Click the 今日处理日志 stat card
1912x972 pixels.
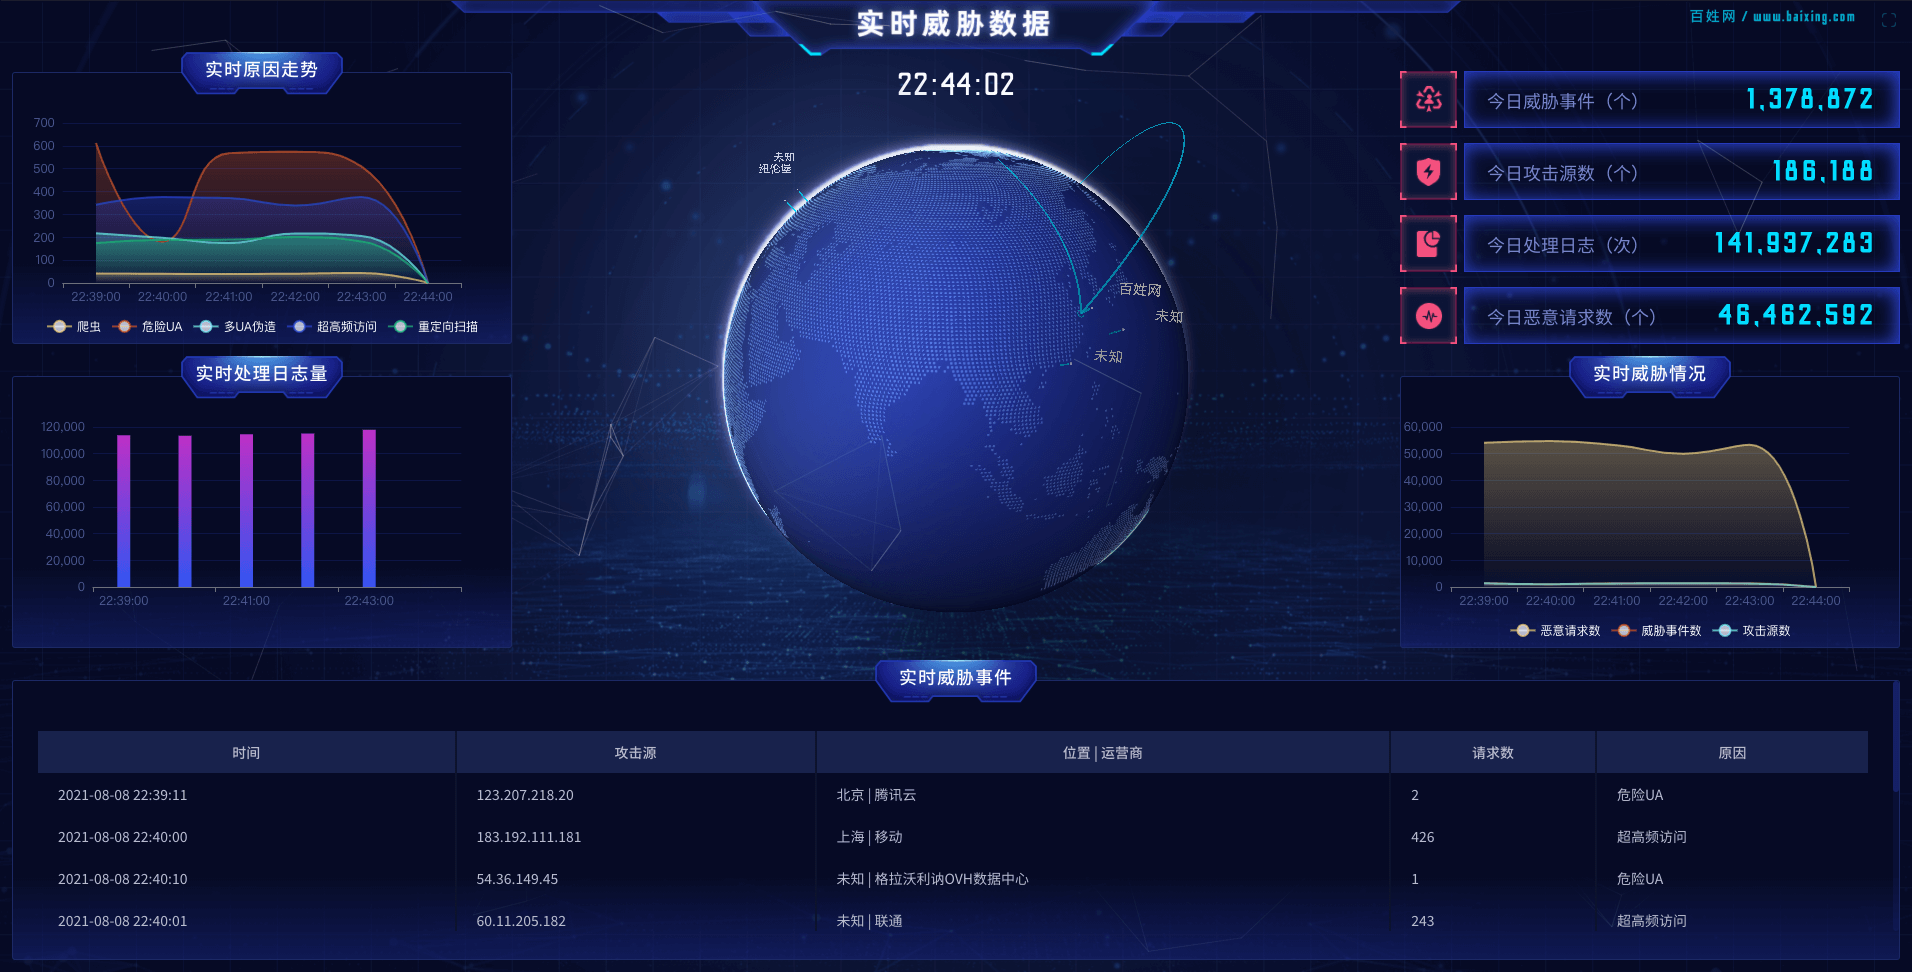point(1681,243)
